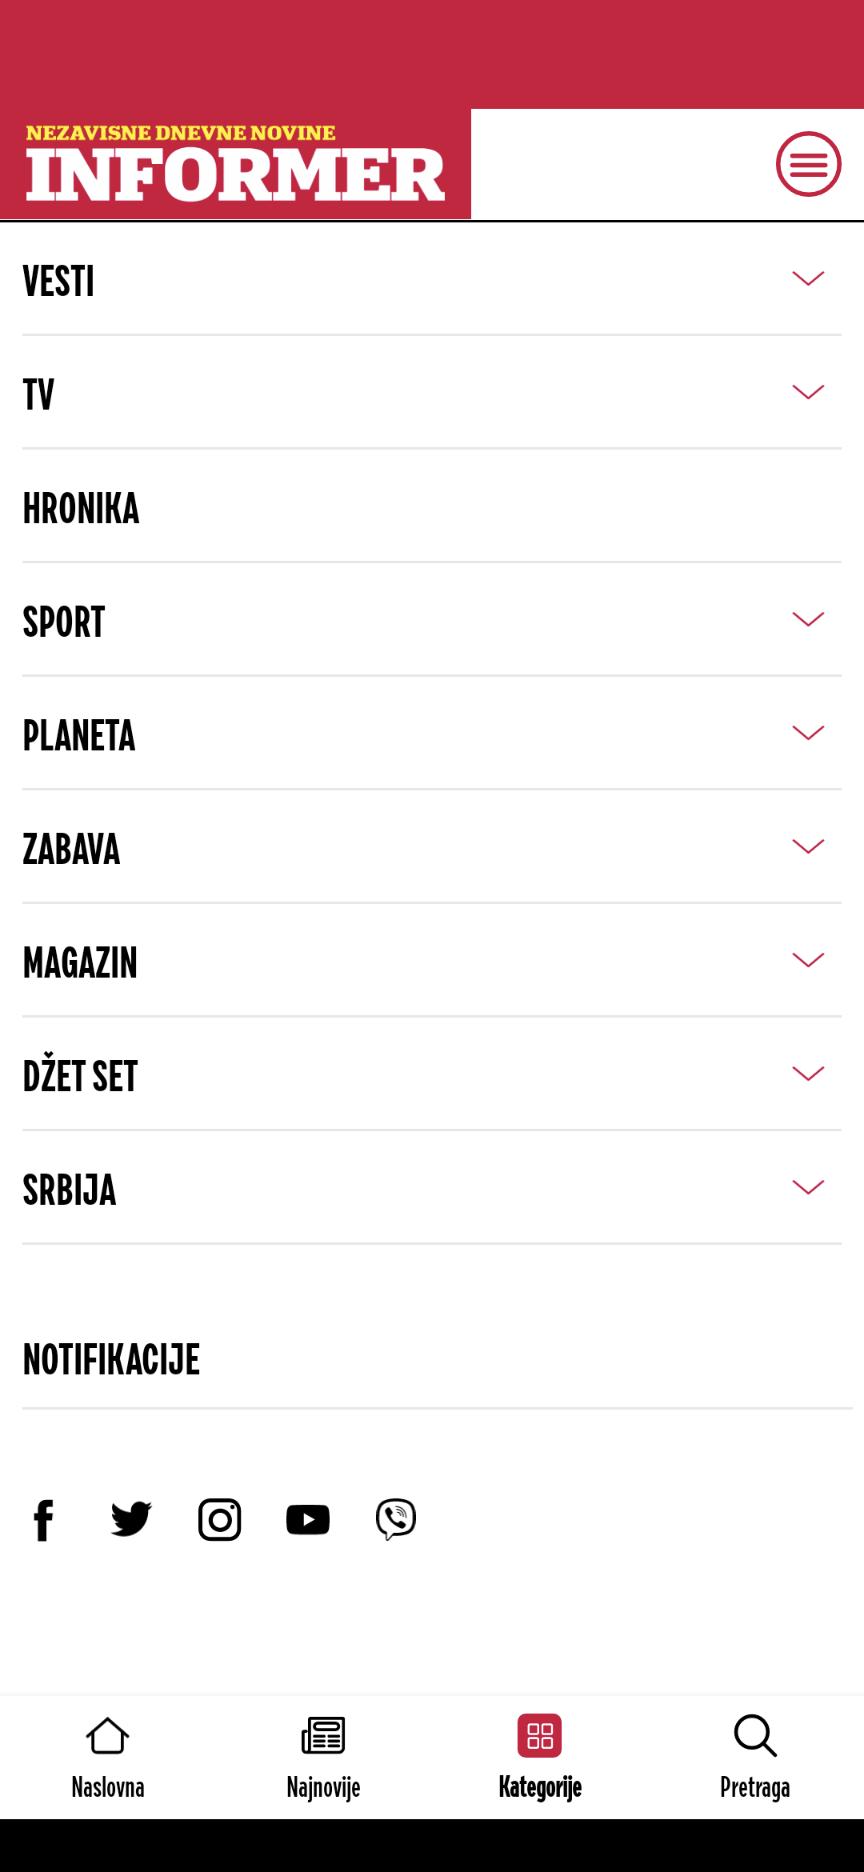Click the Informer logo
The image size is (864, 1872).
pos(235,165)
